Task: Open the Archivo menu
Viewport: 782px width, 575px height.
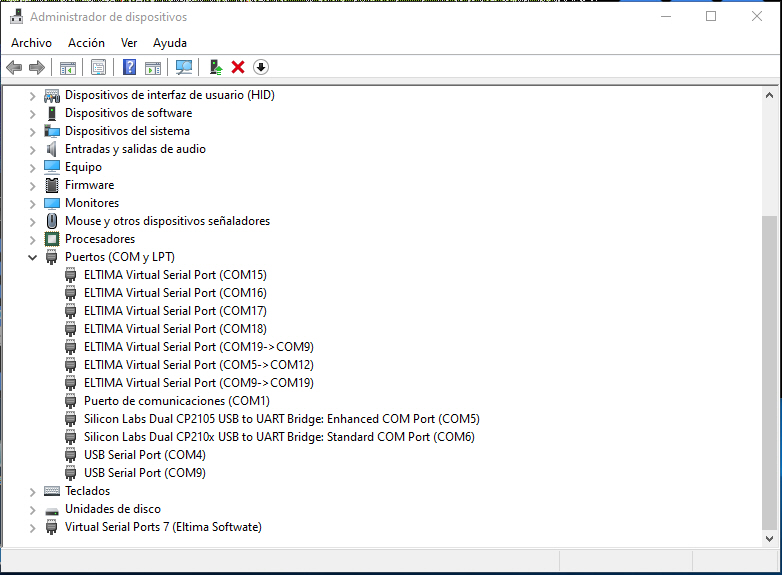Action: 31,43
